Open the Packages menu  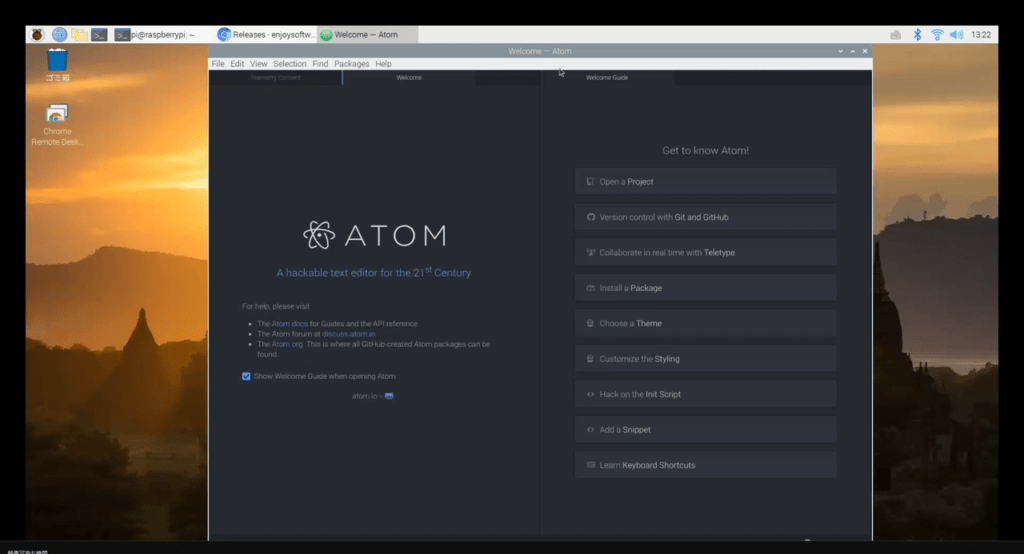pos(351,64)
